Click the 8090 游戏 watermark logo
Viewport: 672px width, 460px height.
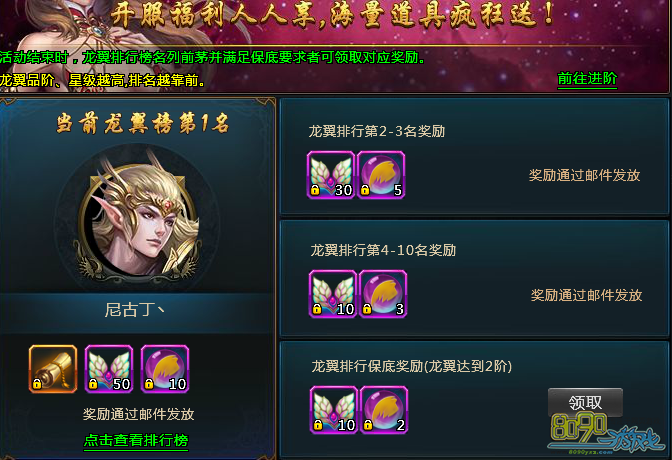[x=606, y=433]
